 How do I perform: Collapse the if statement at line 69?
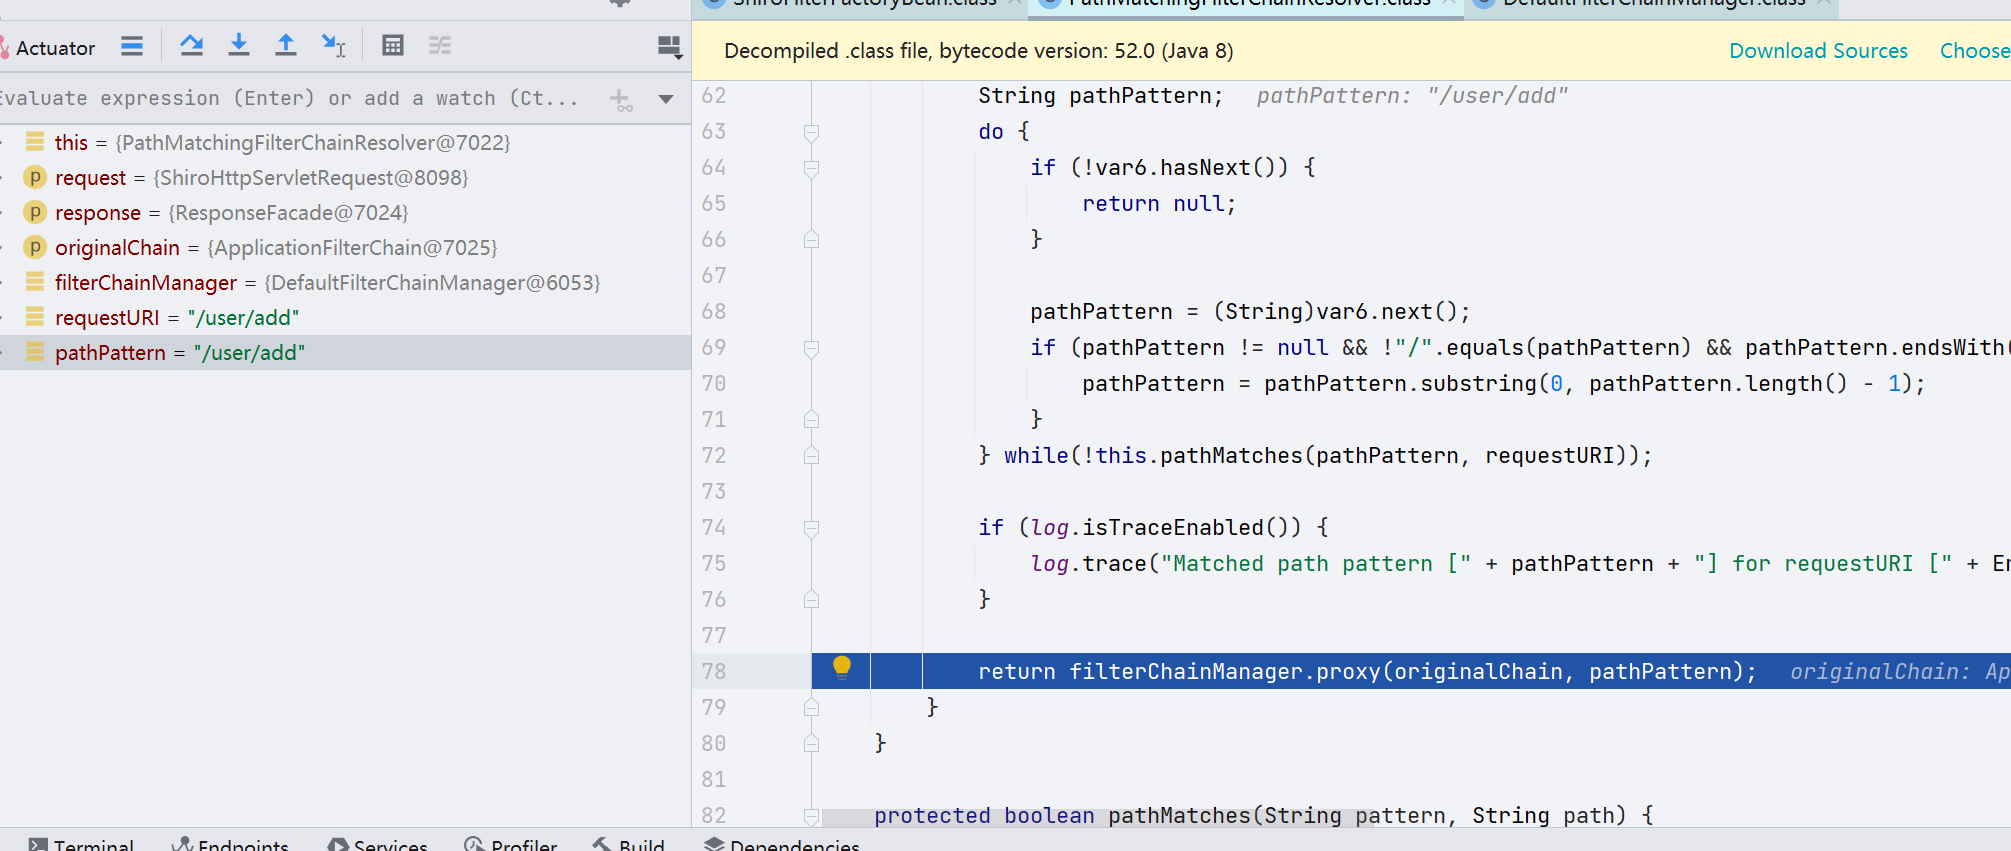coord(812,348)
